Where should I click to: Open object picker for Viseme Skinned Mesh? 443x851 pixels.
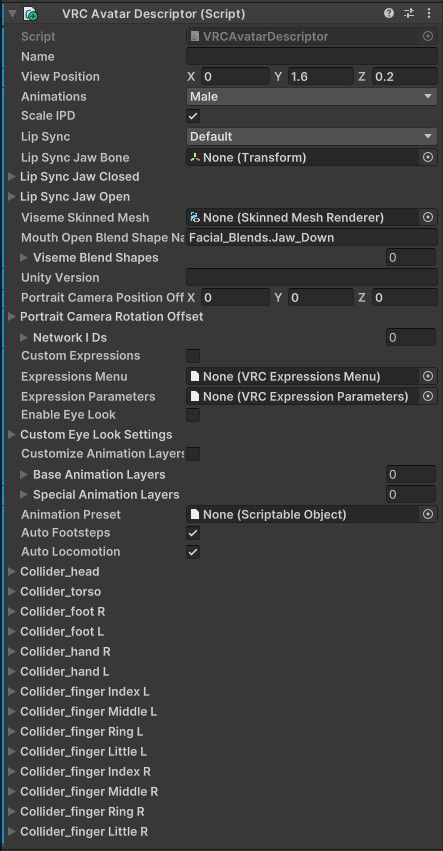click(x=428, y=217)
